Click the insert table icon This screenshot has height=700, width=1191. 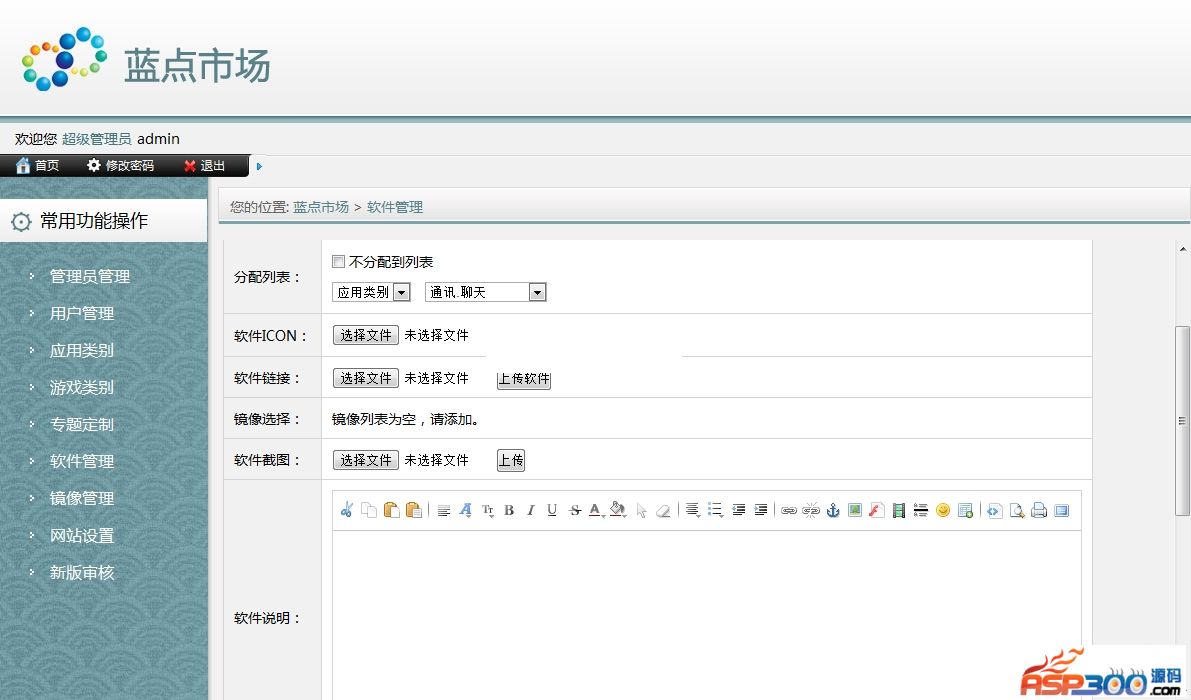(x=965, y=510)
